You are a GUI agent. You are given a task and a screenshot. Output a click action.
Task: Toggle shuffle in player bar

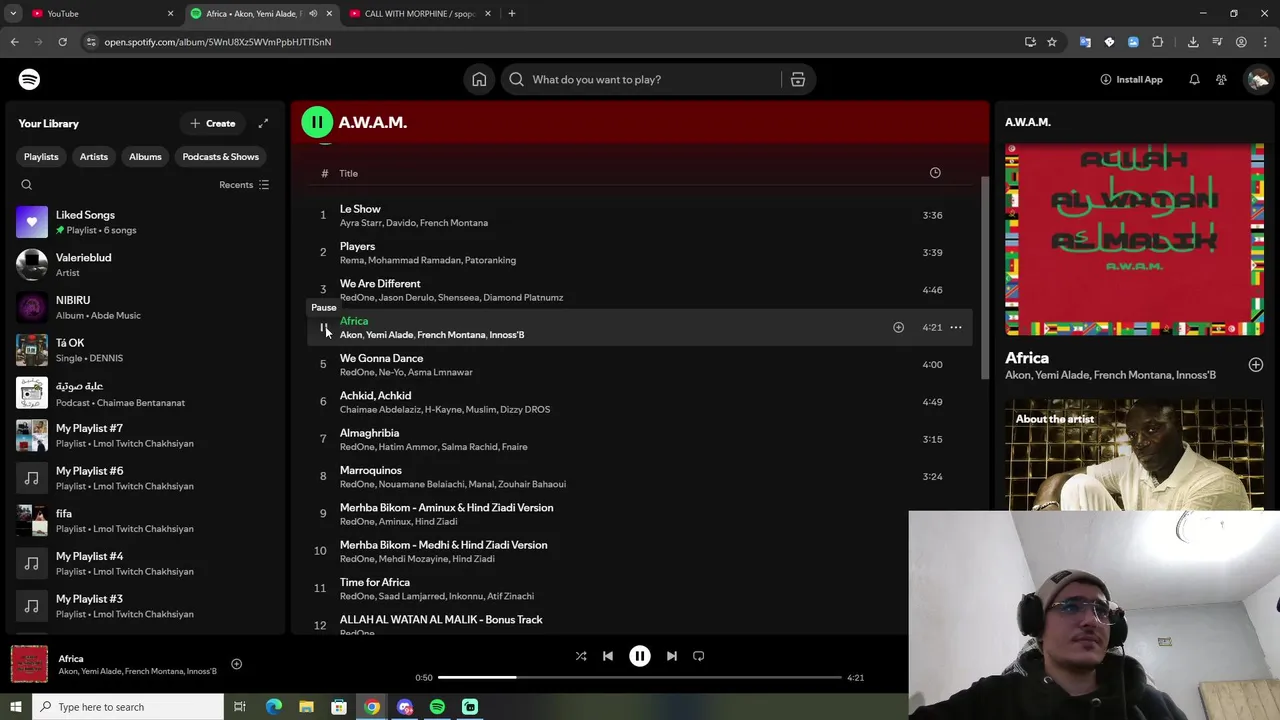(581, 656)
